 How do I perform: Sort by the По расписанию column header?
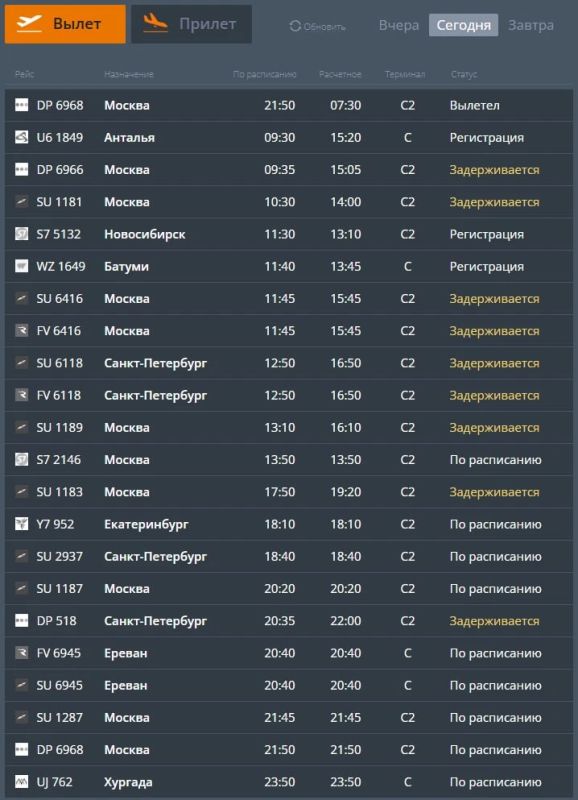[x=264, y=74]
